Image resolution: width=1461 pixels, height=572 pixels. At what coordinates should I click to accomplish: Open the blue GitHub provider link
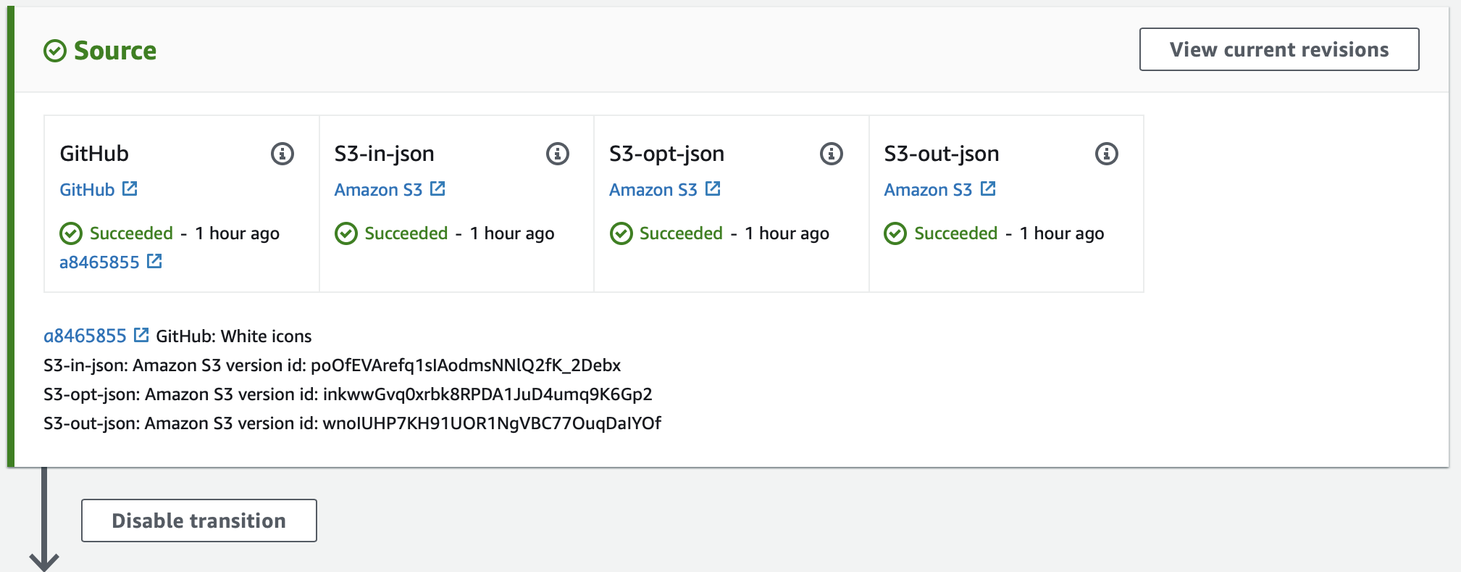click(87, 190)
